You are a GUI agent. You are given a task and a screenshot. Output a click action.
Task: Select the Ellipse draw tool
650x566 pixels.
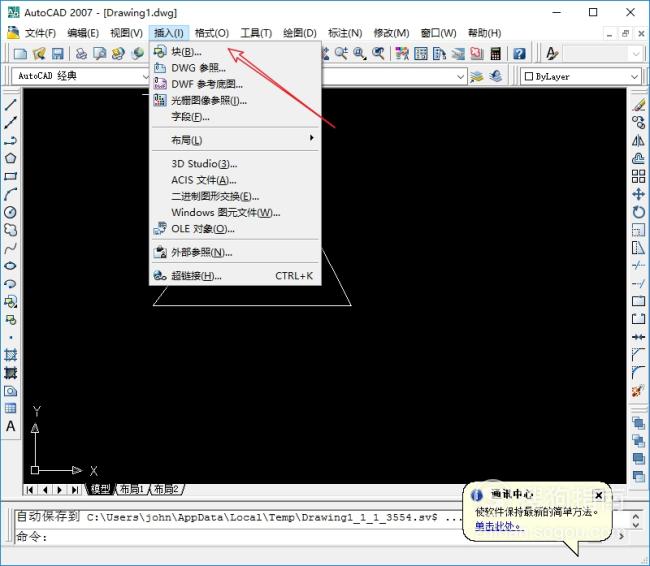click(10, 266)
